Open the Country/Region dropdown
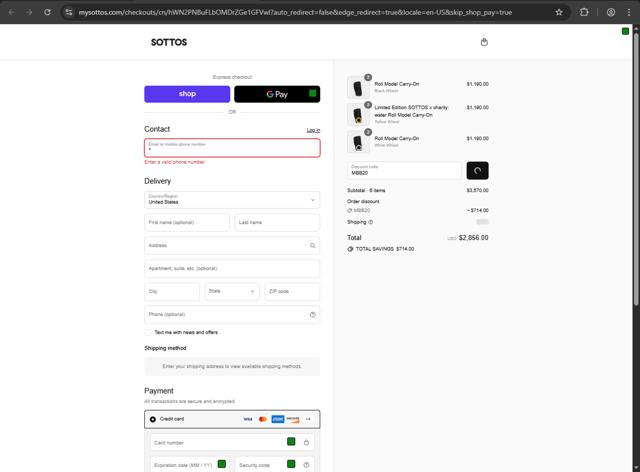 tap(232, 200)
